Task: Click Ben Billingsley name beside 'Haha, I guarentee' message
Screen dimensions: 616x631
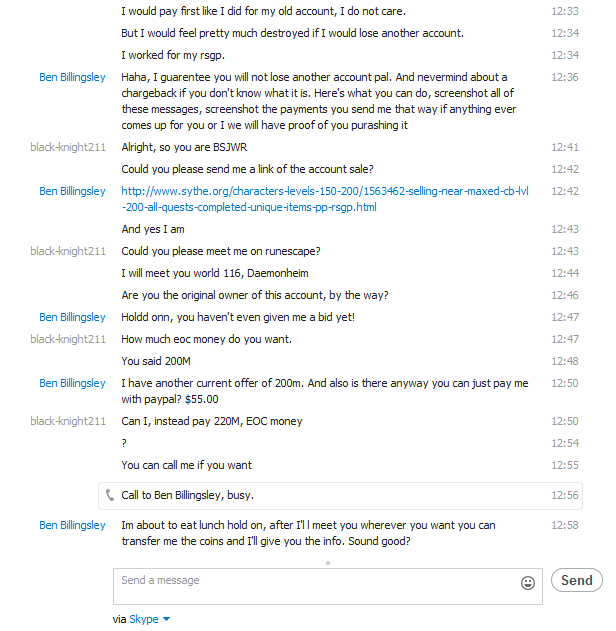Action: (72, 77)
